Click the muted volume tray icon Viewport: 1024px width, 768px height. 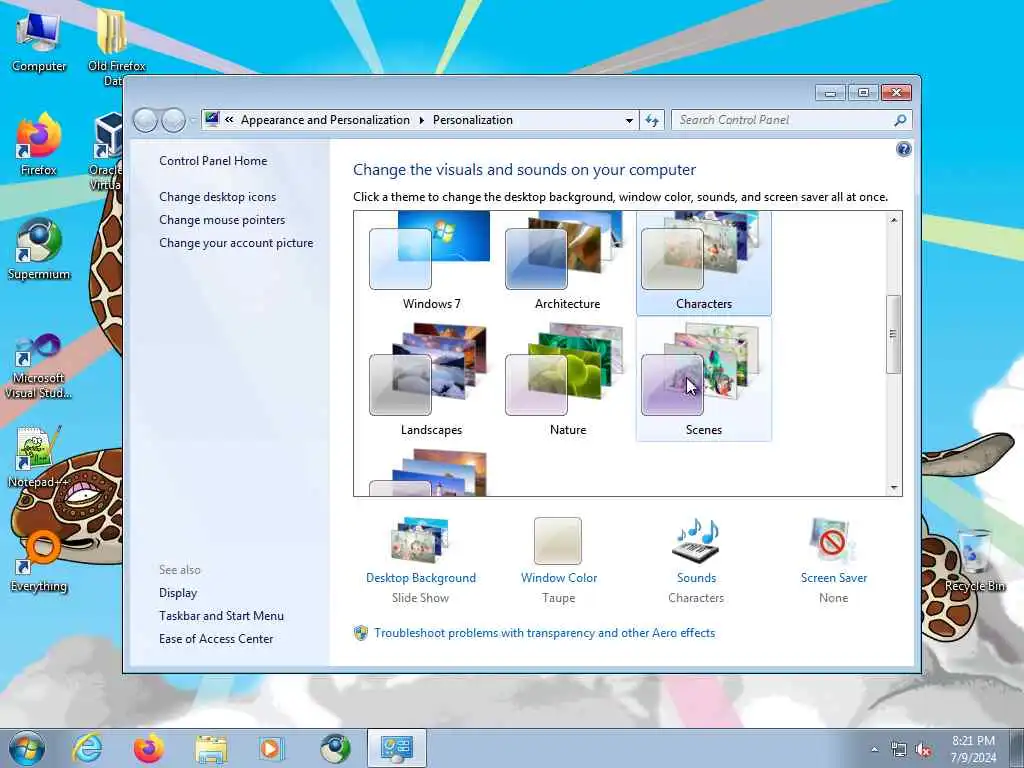pos(923,750)
